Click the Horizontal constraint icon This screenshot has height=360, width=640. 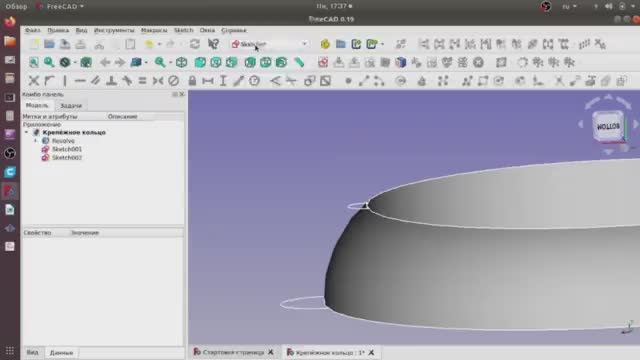tap(80, 80)
